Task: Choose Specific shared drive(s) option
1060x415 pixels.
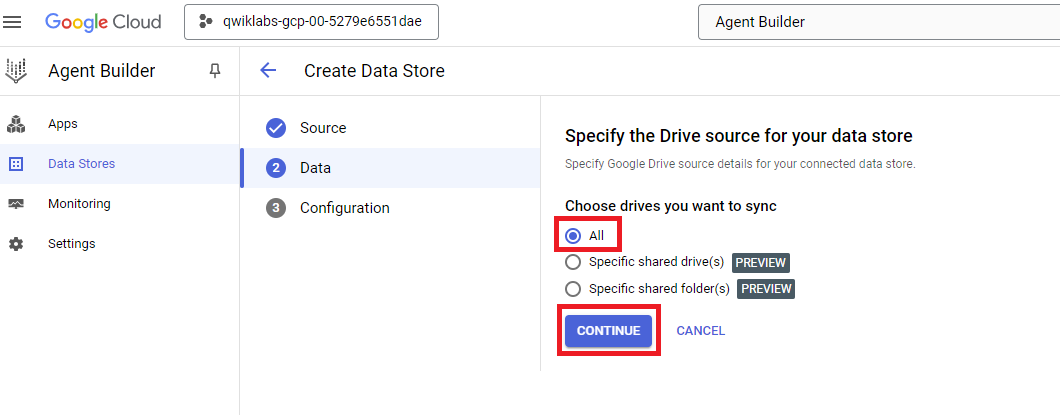Action: [573, 262]
